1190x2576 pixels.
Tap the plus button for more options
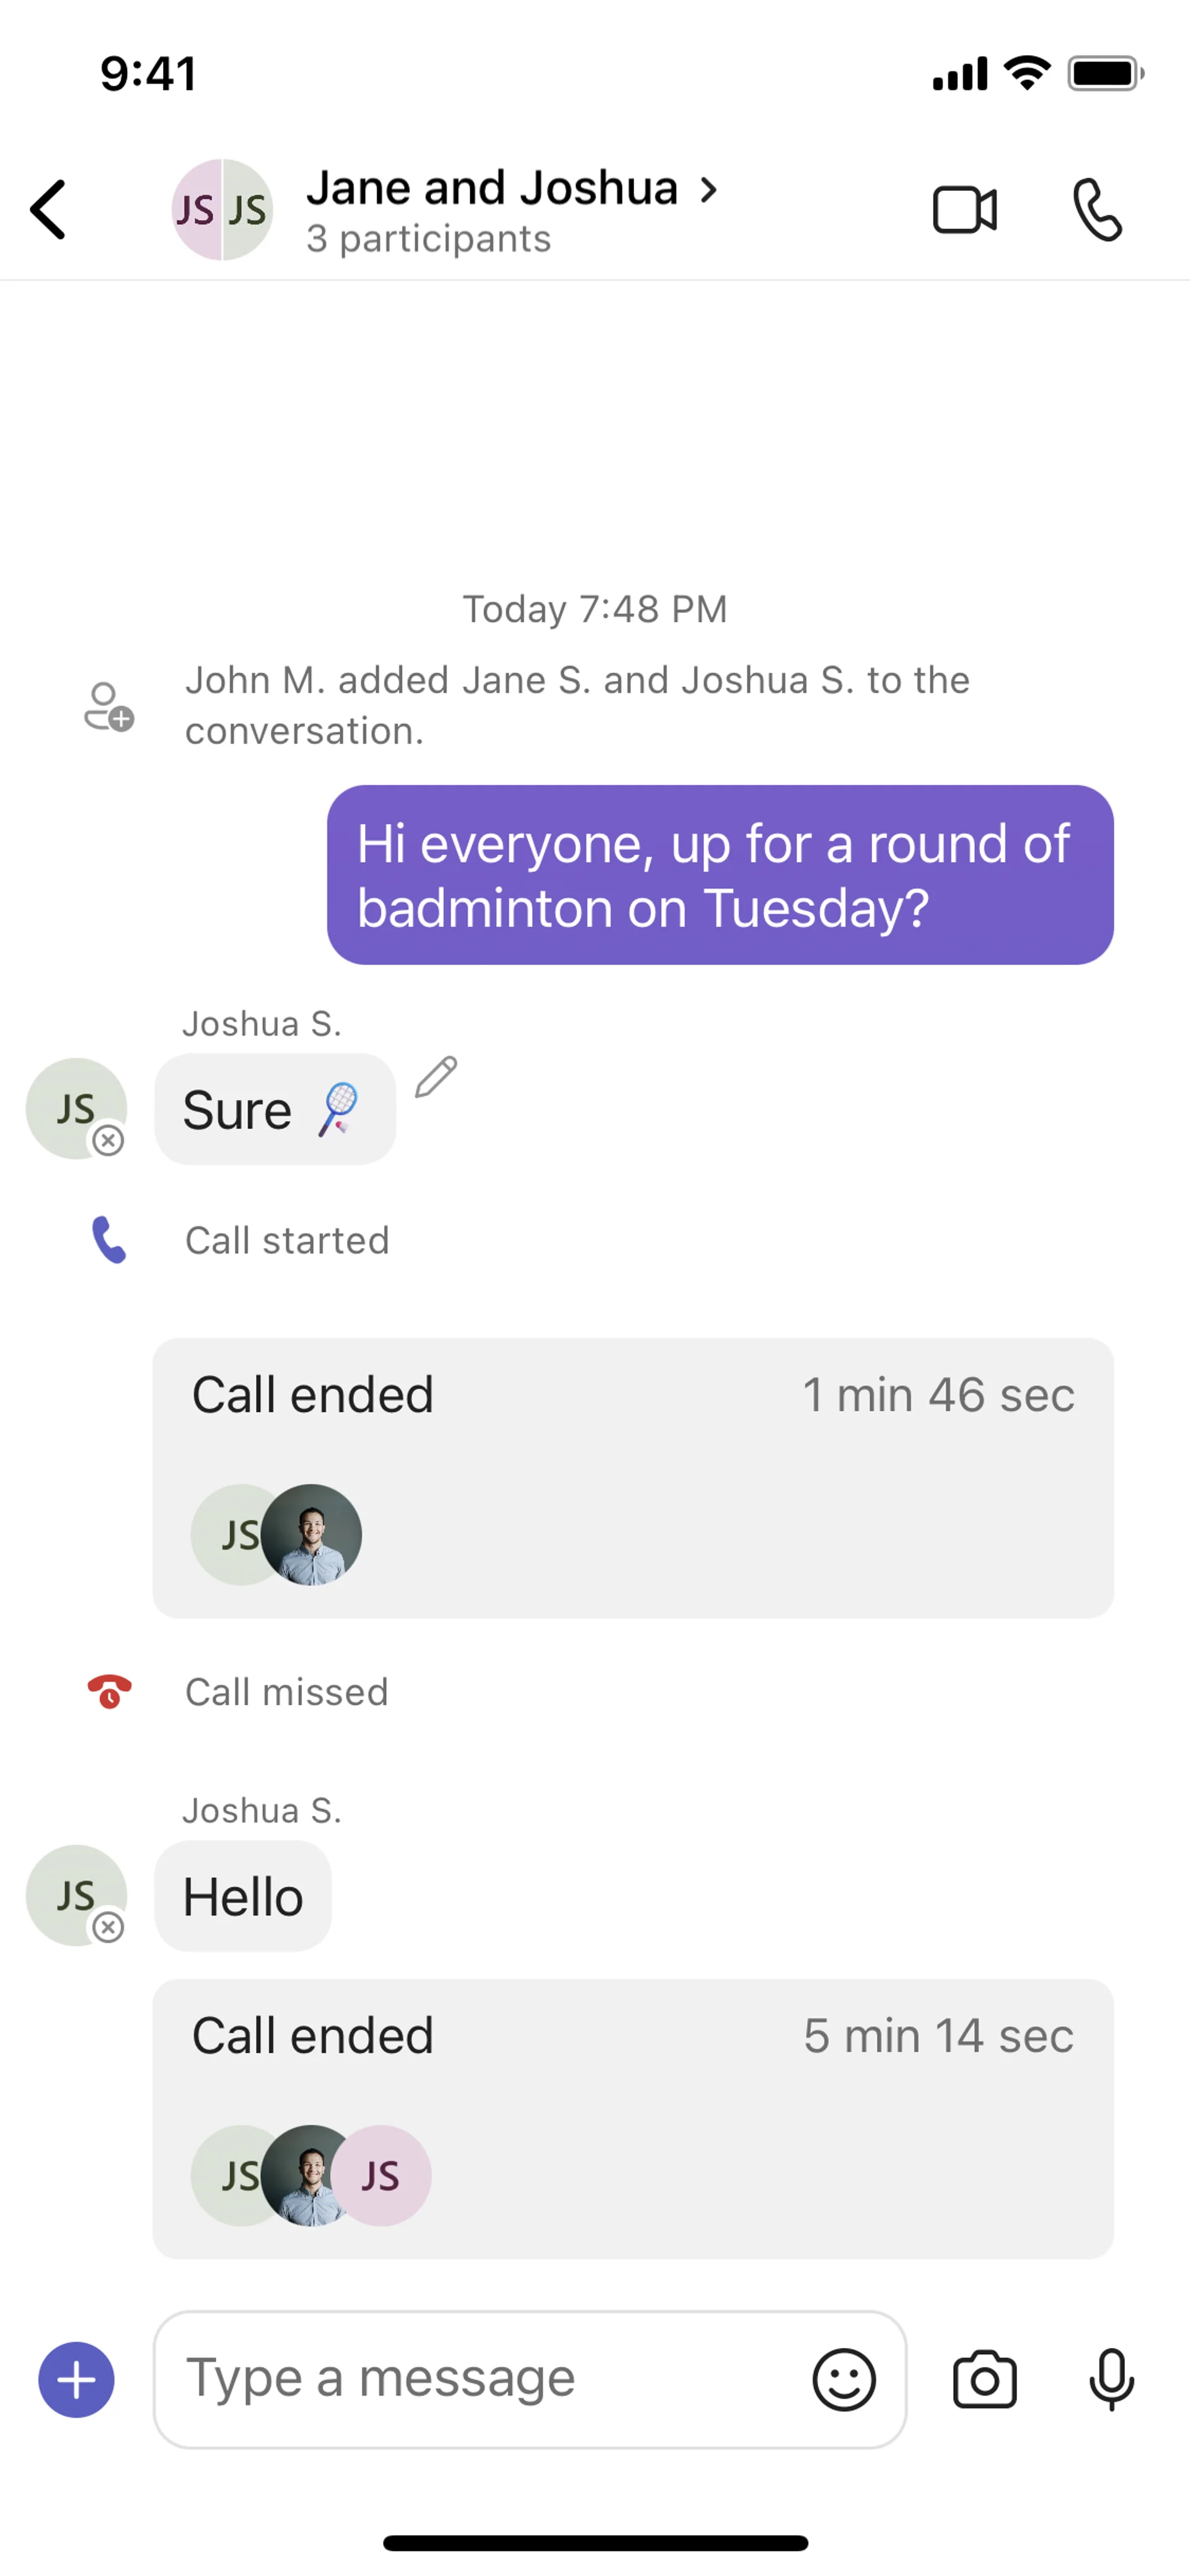[x=76, y=2379]
